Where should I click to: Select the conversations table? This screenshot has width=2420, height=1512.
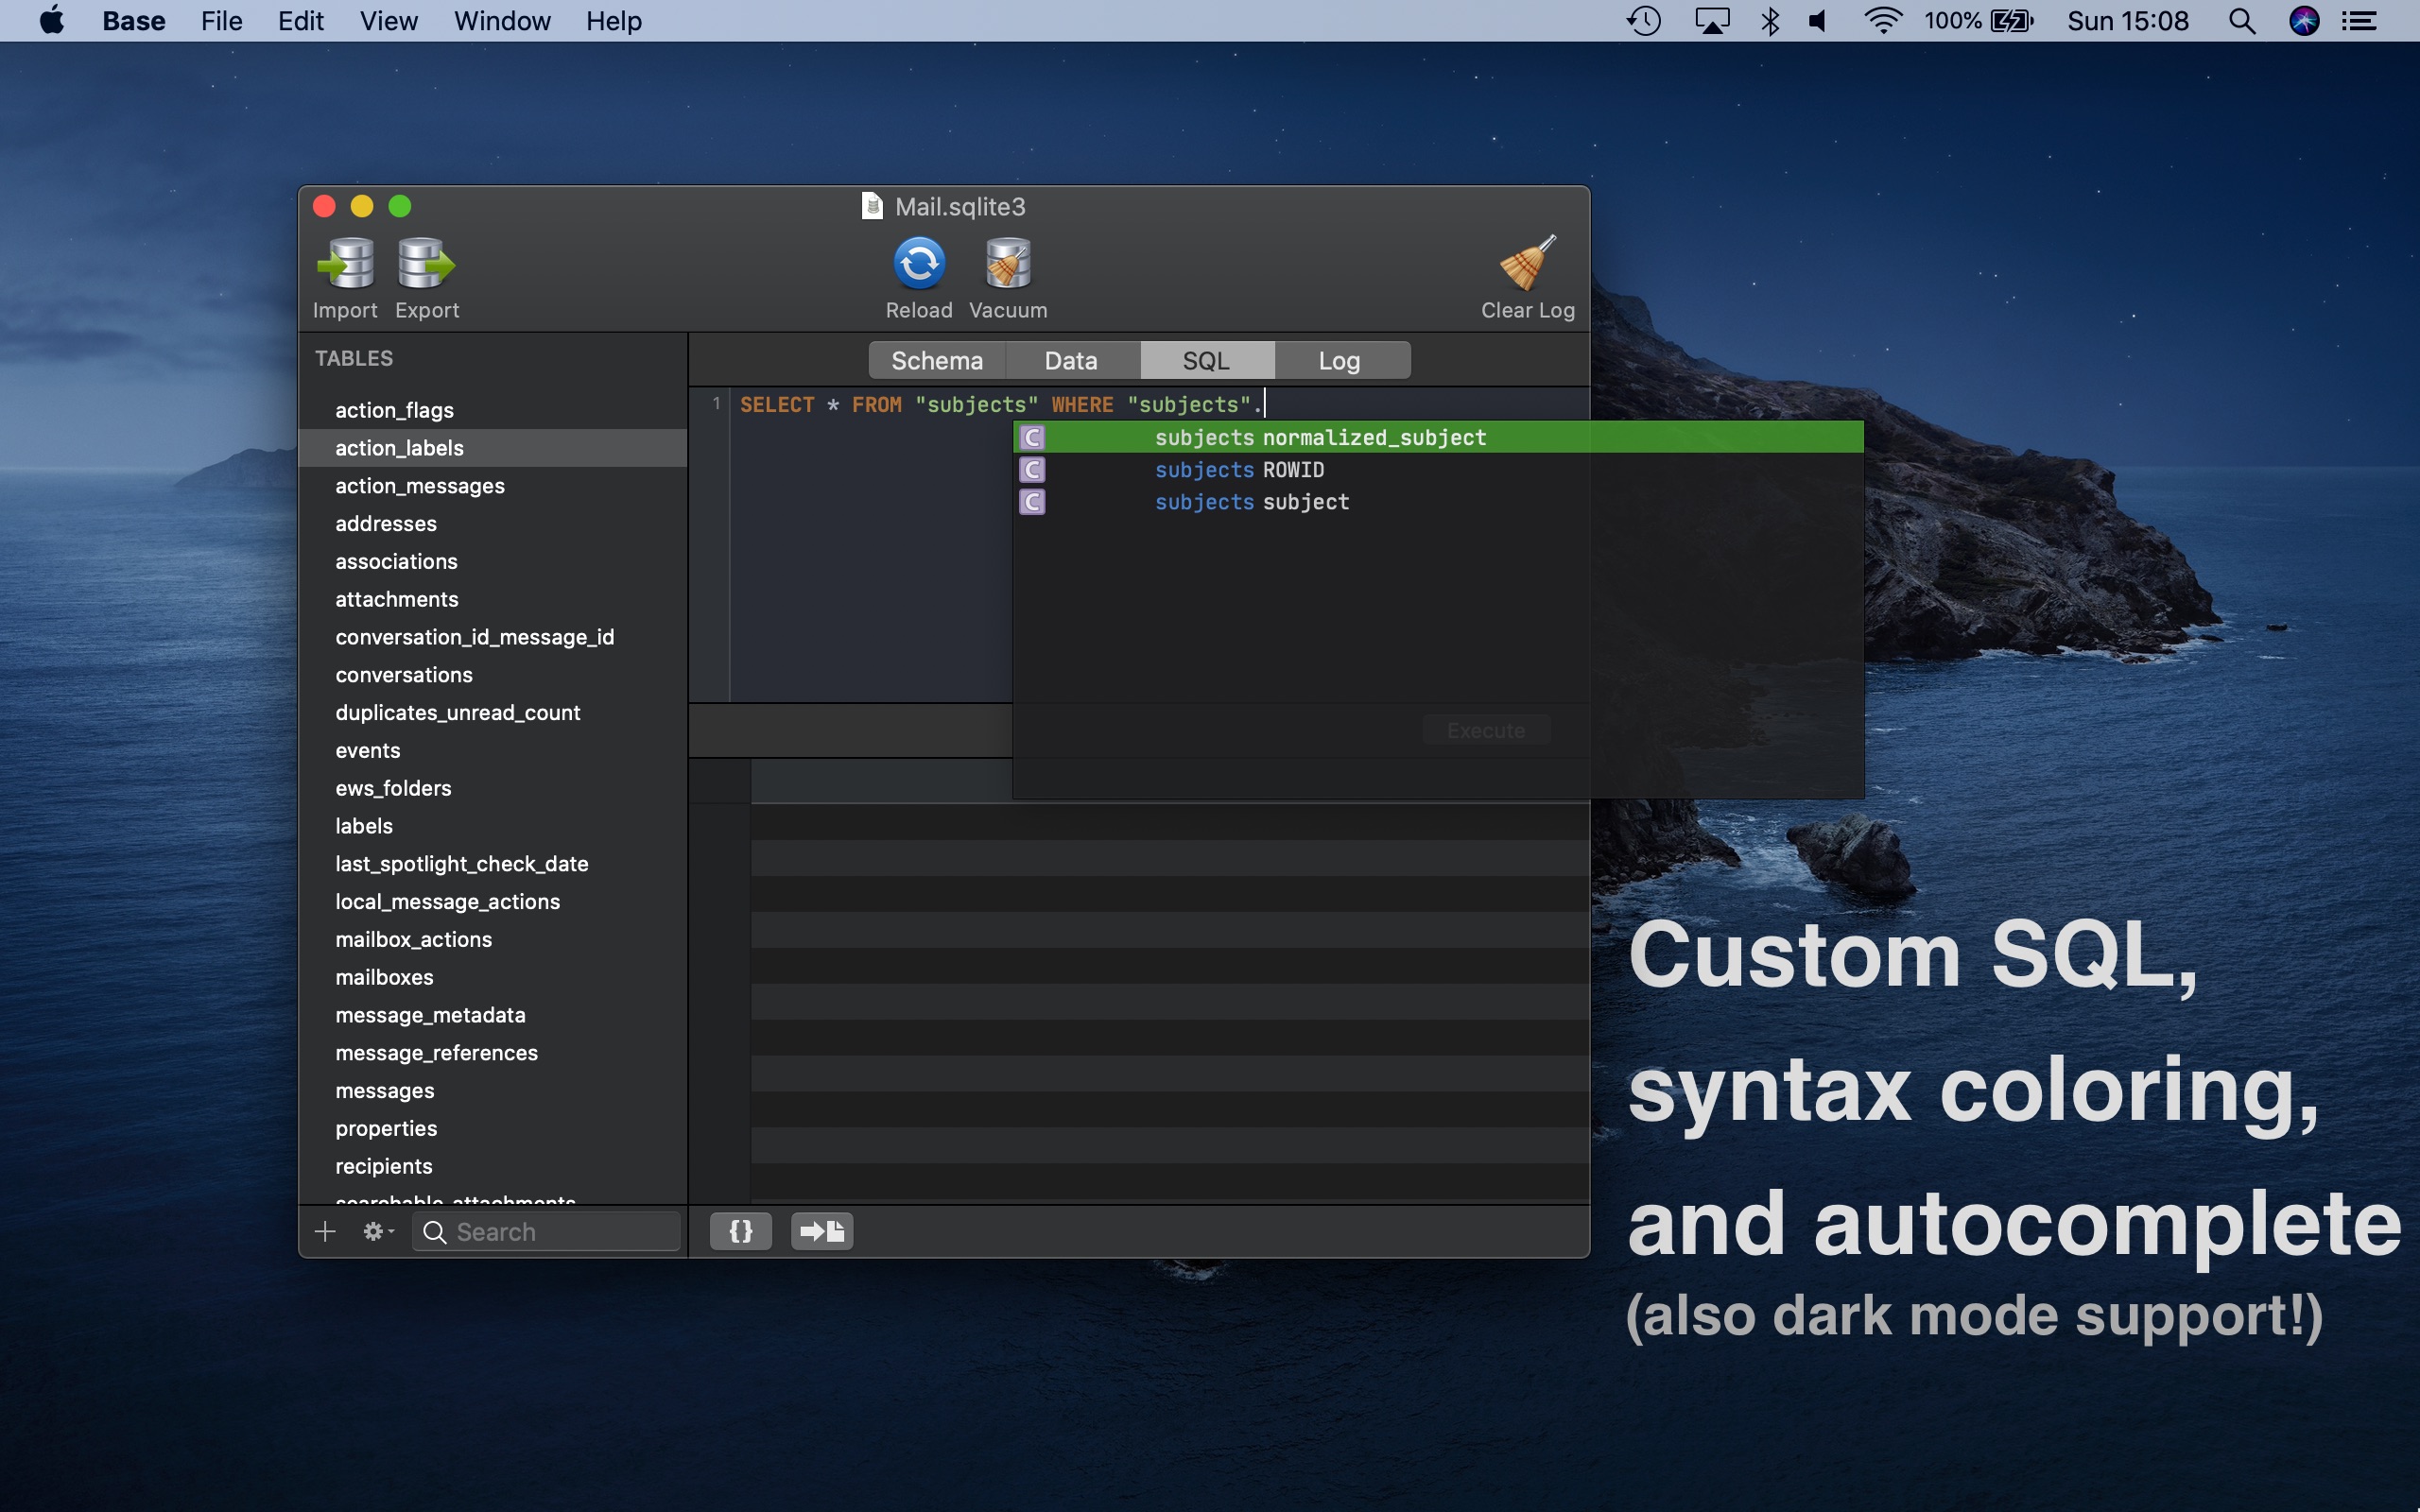pyautogui.click(x=493, y=675)
